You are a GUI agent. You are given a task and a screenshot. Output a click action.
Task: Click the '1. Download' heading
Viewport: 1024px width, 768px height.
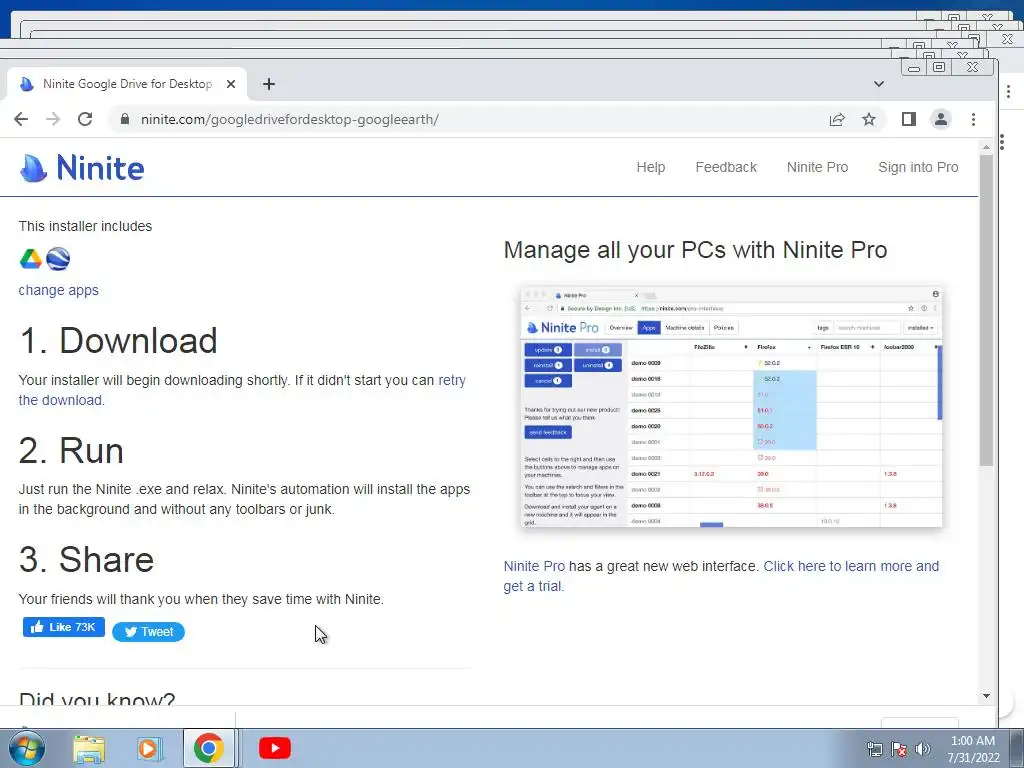(118, 340)
